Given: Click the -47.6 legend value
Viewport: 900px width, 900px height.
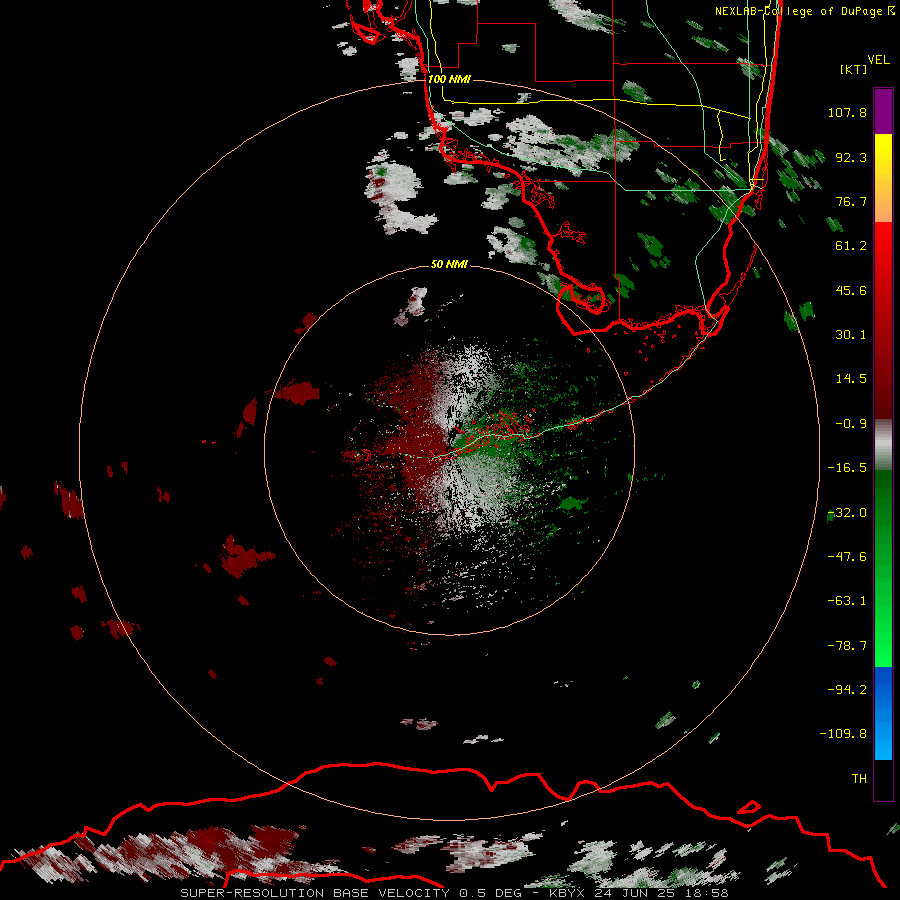Looking at the screenshot, I should pyautogui.click(x=847, y=557).
